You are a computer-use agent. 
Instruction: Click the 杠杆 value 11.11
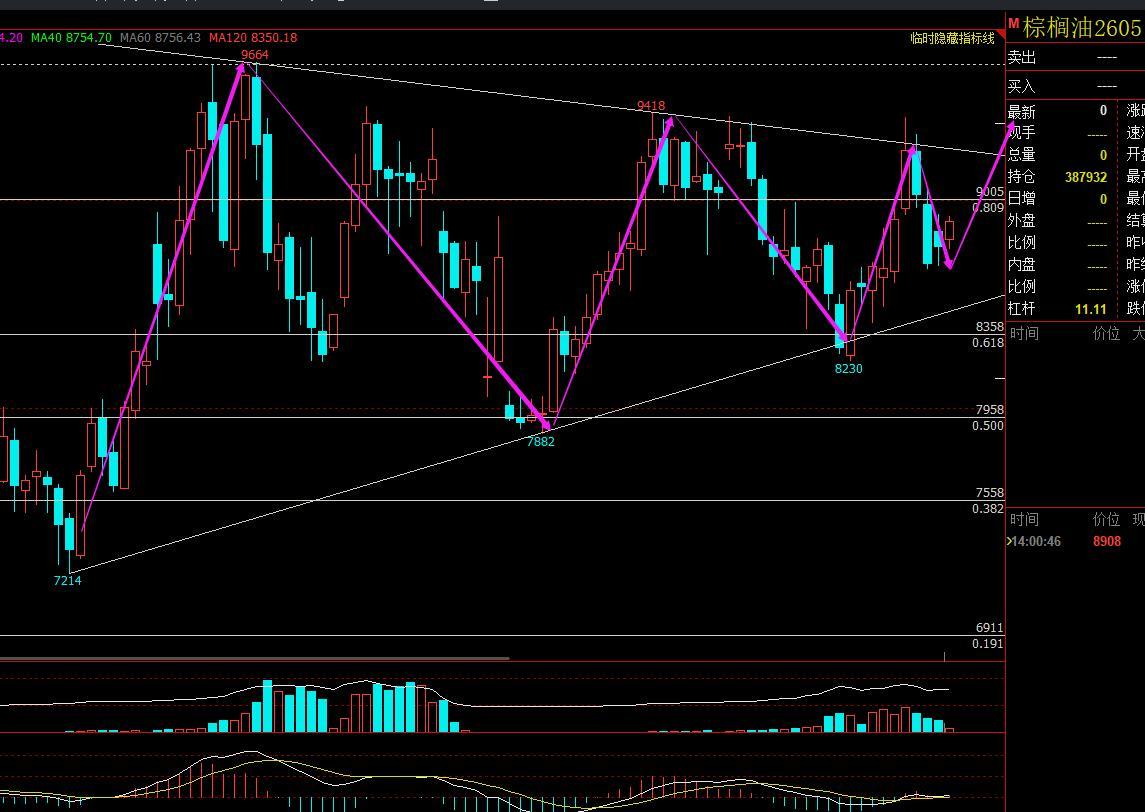[1091, 309]
